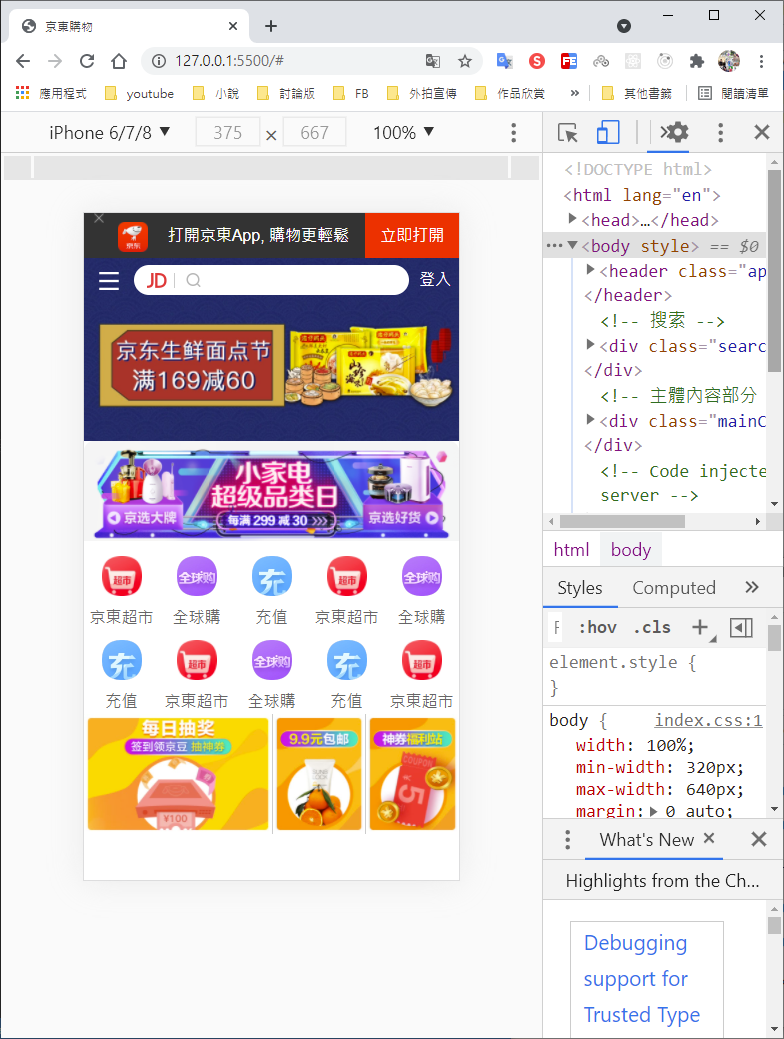Expand the header element node
Screen dimensions: 784x1039
pos(590,269)
